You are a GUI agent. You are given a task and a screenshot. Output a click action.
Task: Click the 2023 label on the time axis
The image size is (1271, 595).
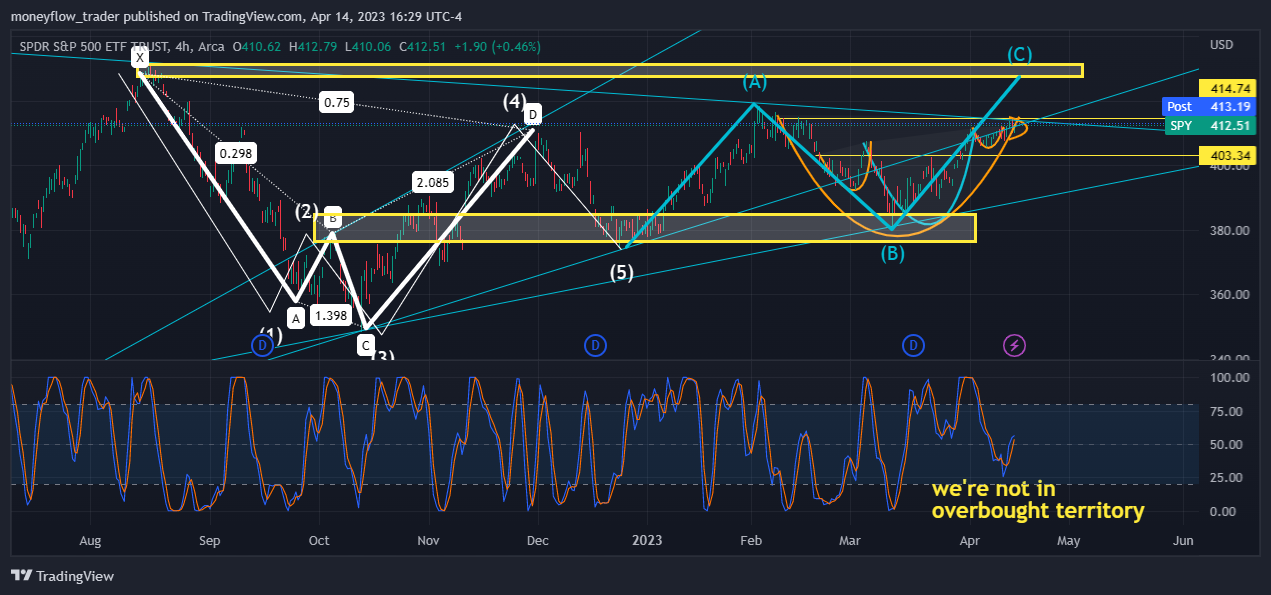pos(647,541)
